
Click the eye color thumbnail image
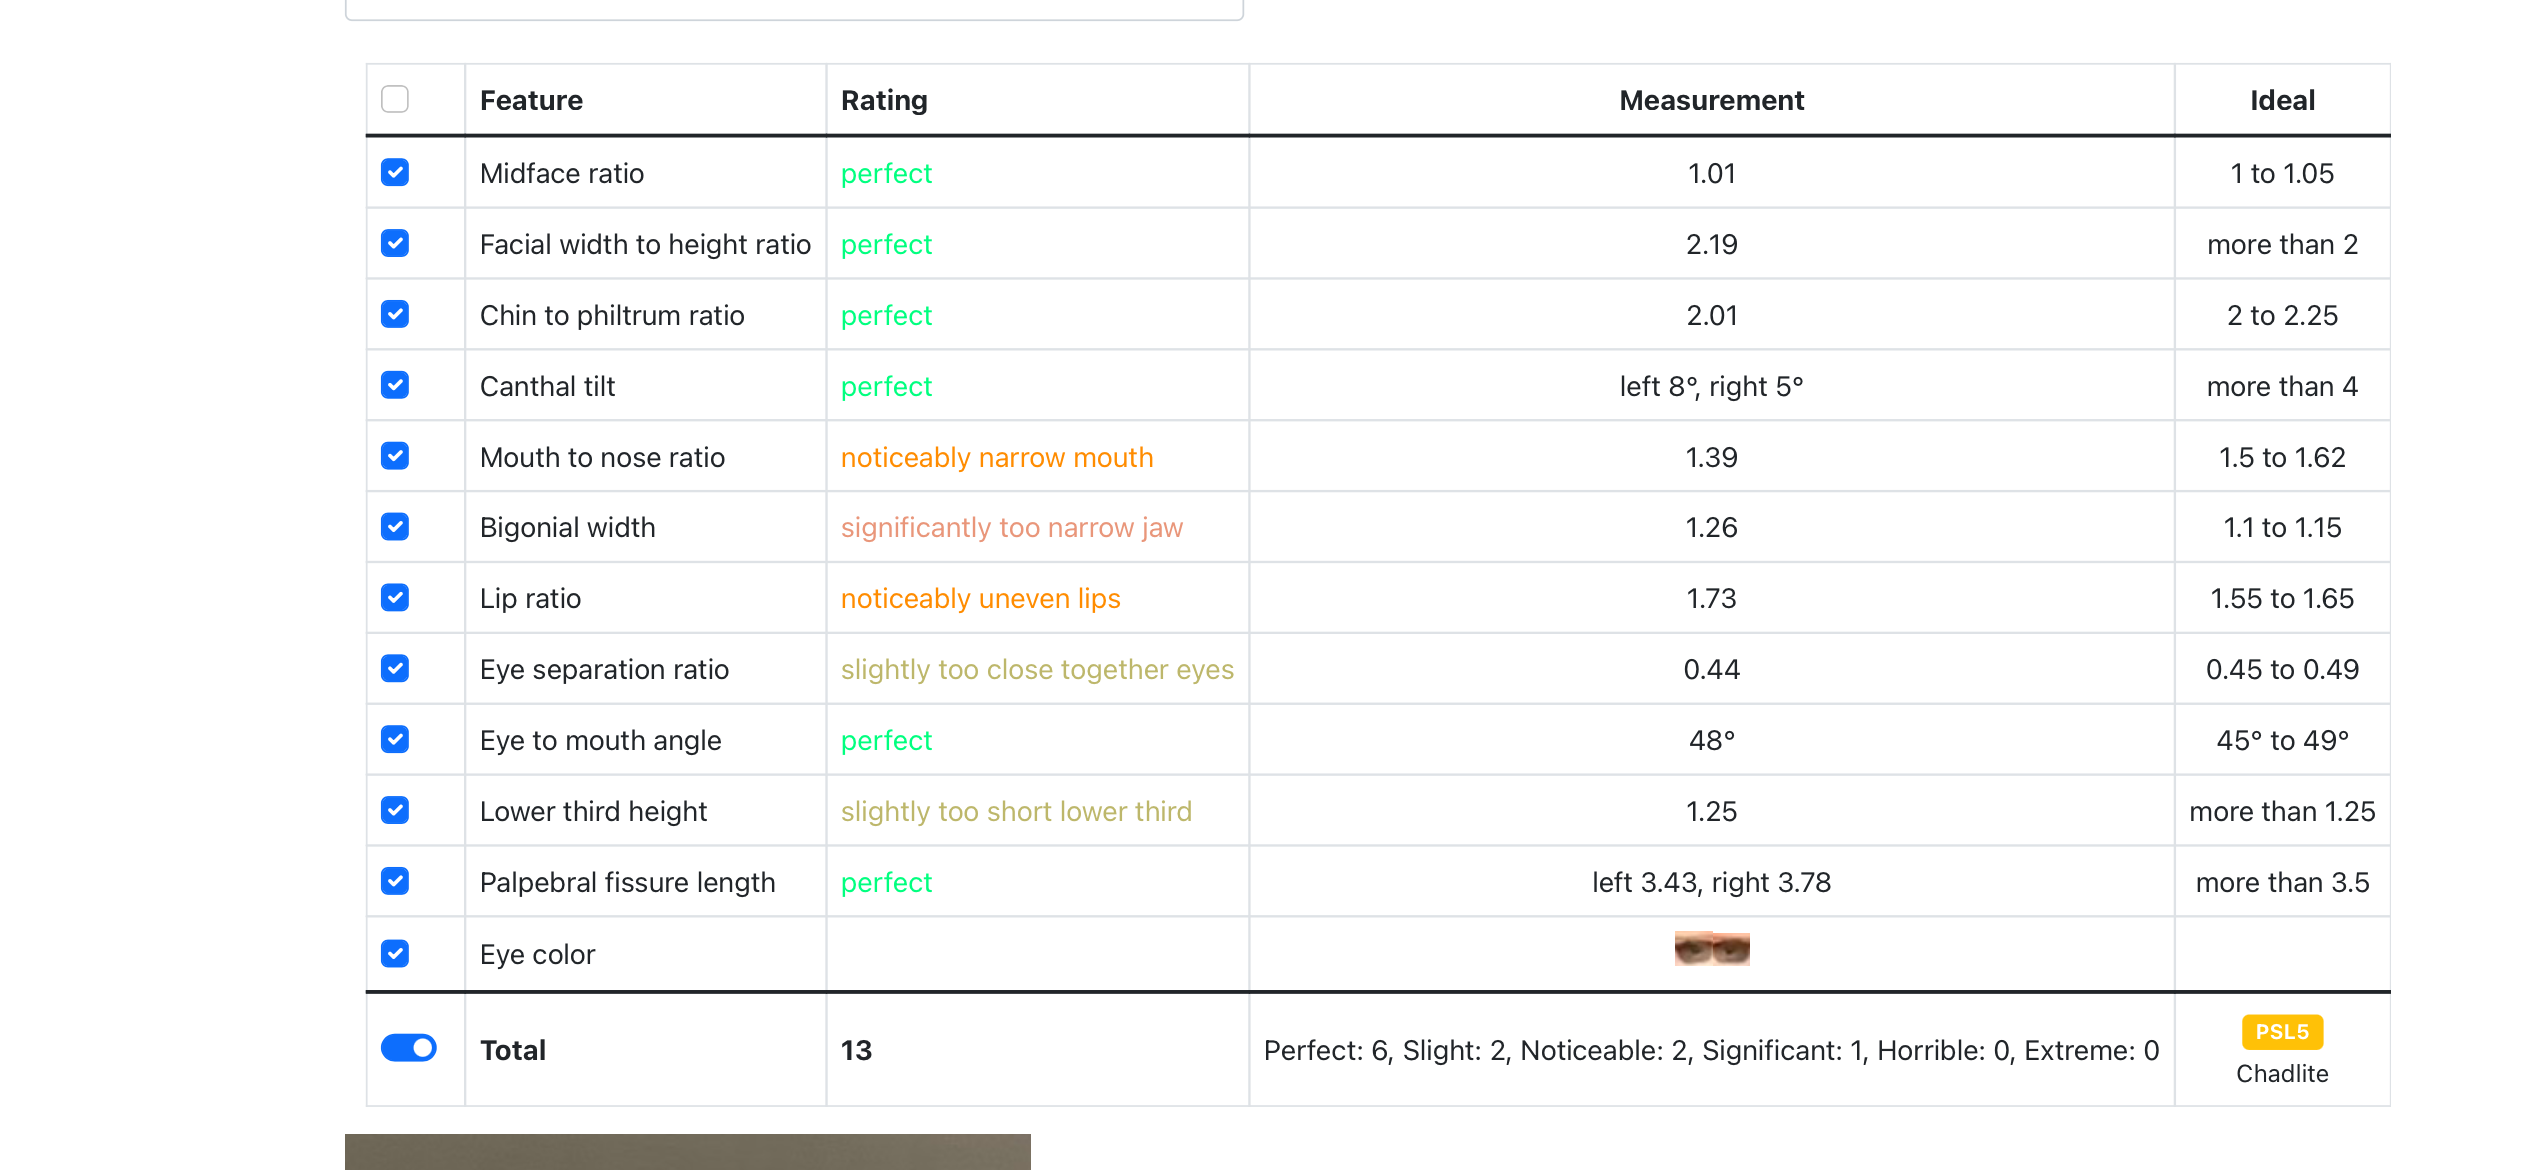click(1712, 948)
